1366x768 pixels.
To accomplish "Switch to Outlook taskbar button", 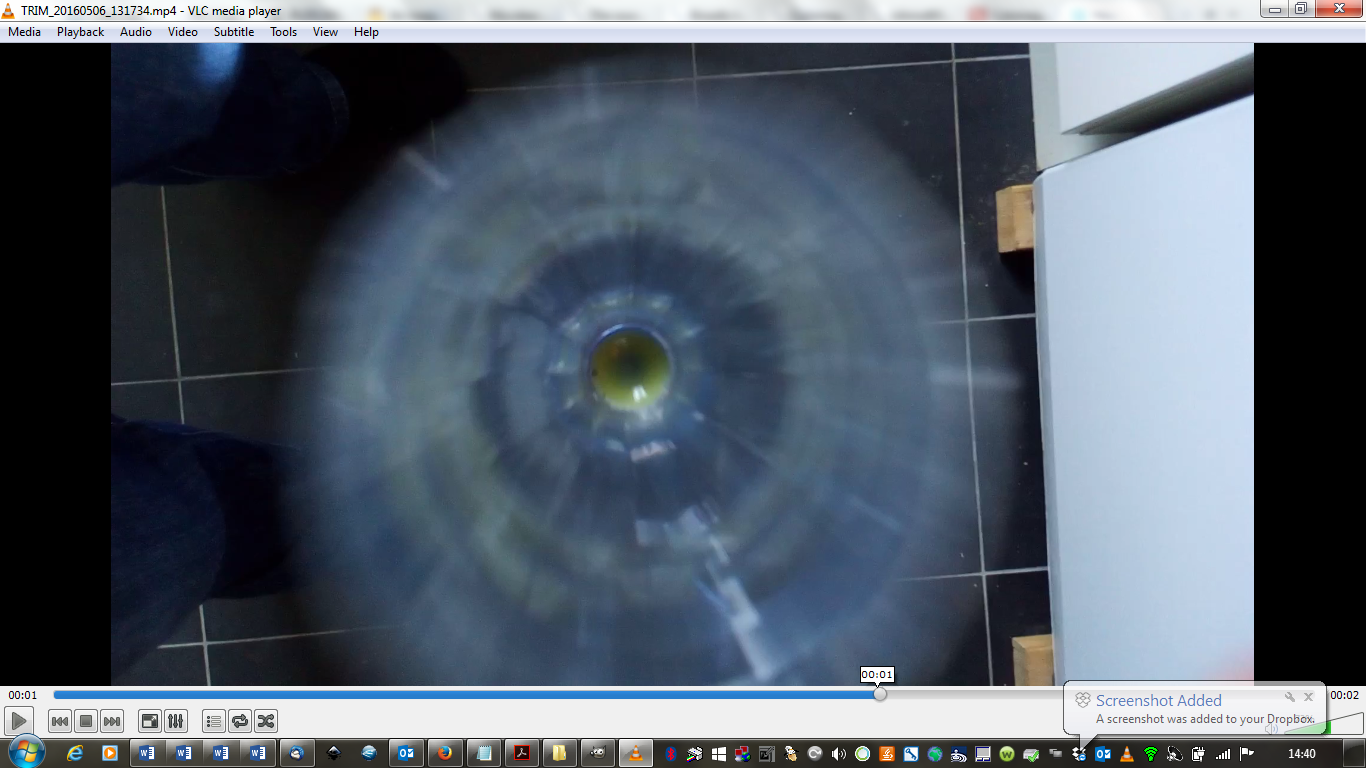I will (406, 752).
